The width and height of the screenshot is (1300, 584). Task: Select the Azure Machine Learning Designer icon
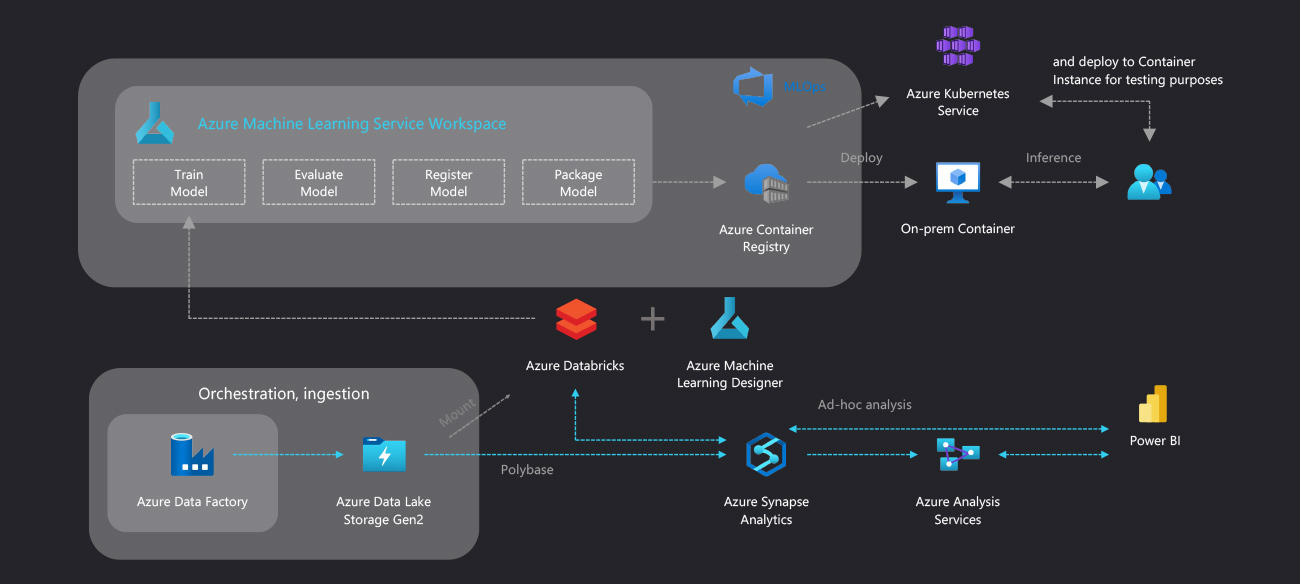click(x=730, y=320)
